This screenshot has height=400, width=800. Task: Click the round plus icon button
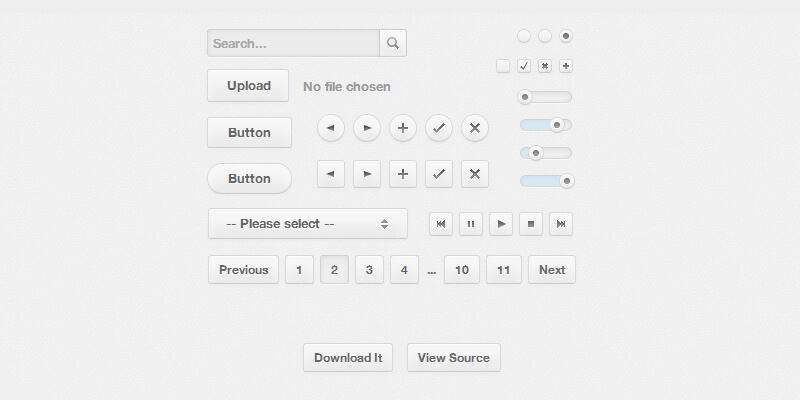pyautogui.click(x=403, y=128)
